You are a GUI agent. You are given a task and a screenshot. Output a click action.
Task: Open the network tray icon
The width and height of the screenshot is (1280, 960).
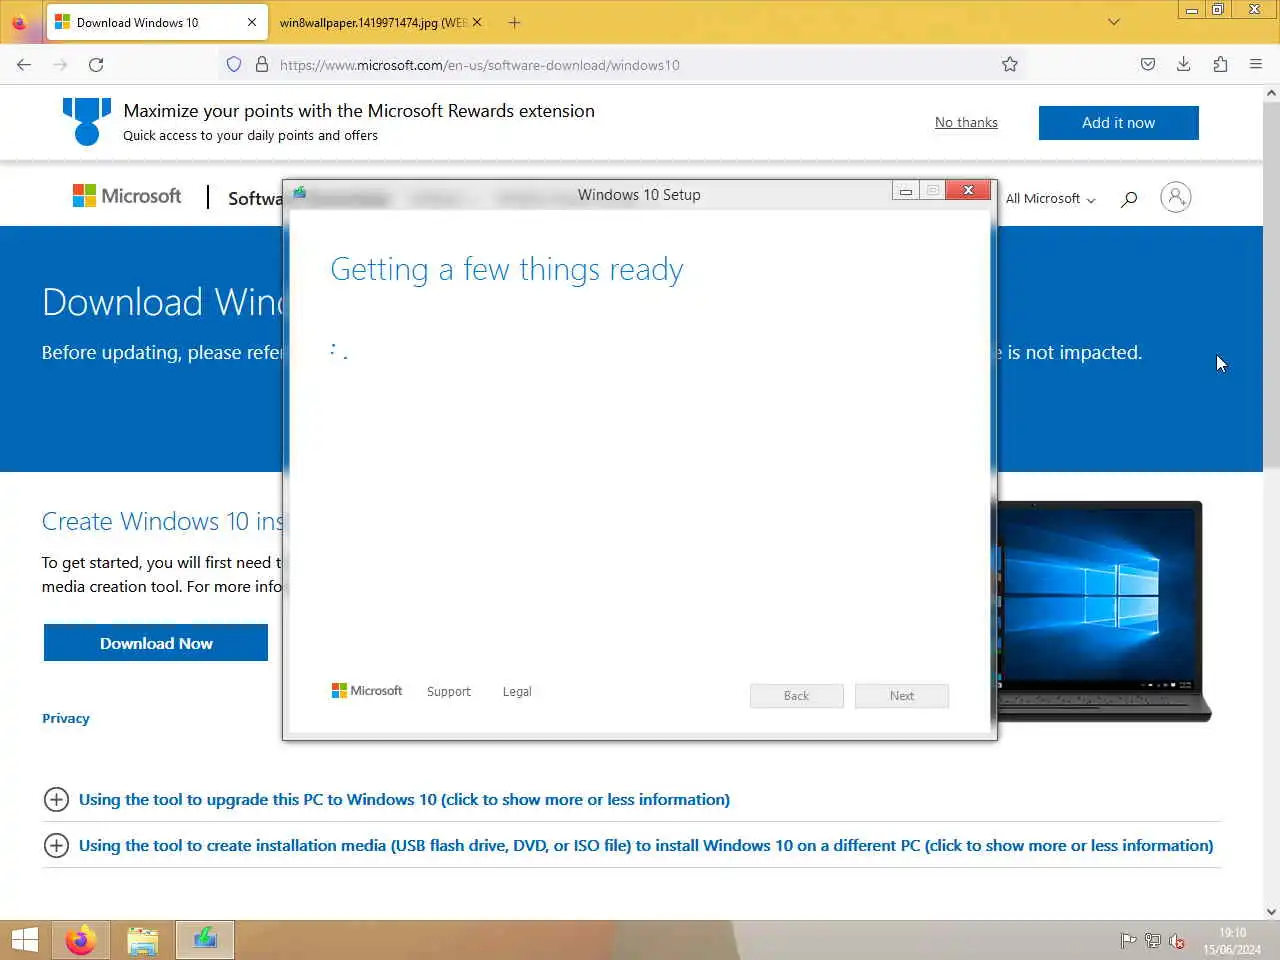click(x=1153, y=940)
